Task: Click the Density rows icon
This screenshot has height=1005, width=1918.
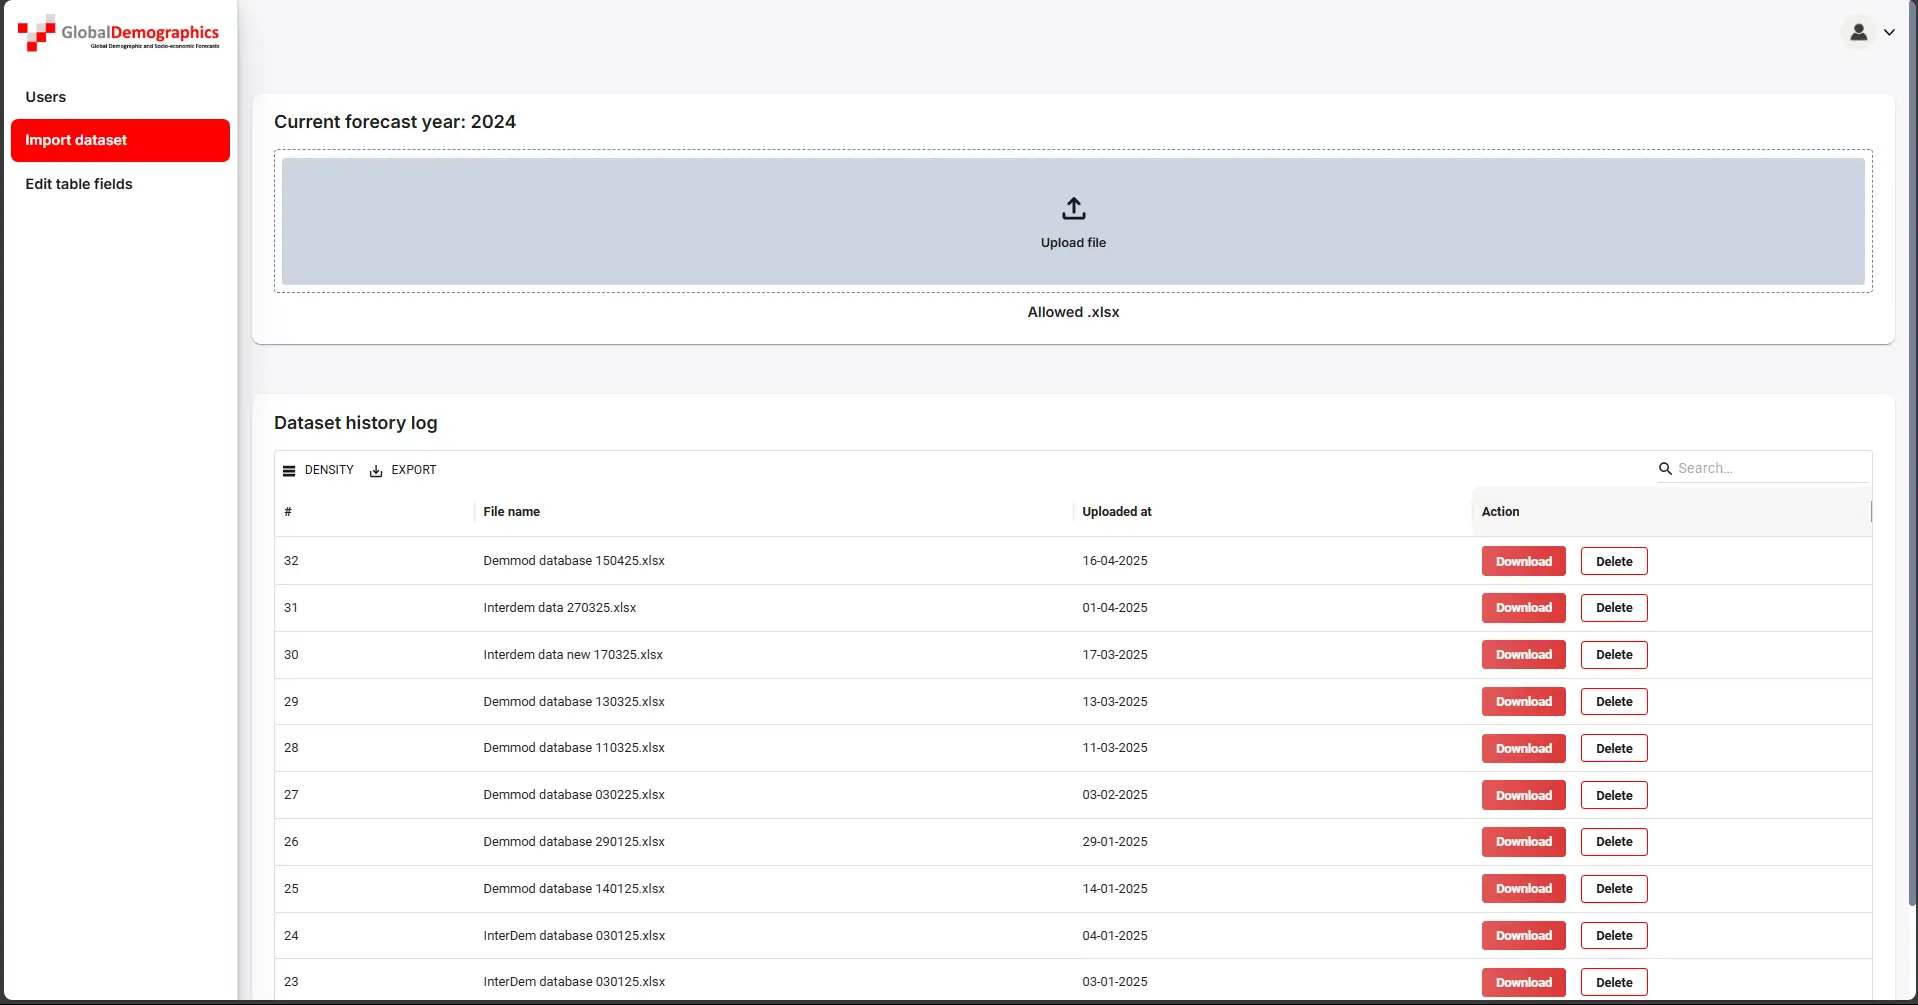Action: 289,471
